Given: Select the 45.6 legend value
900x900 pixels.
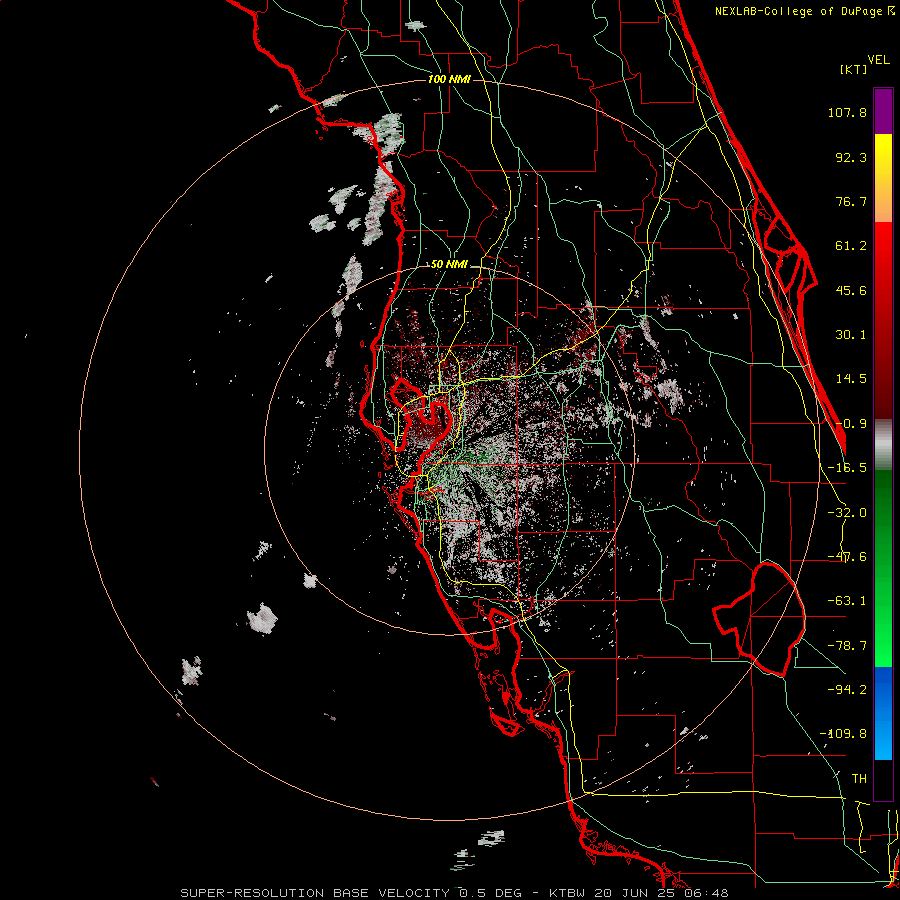Looking at the screenshot, I should tap(851, 290).
